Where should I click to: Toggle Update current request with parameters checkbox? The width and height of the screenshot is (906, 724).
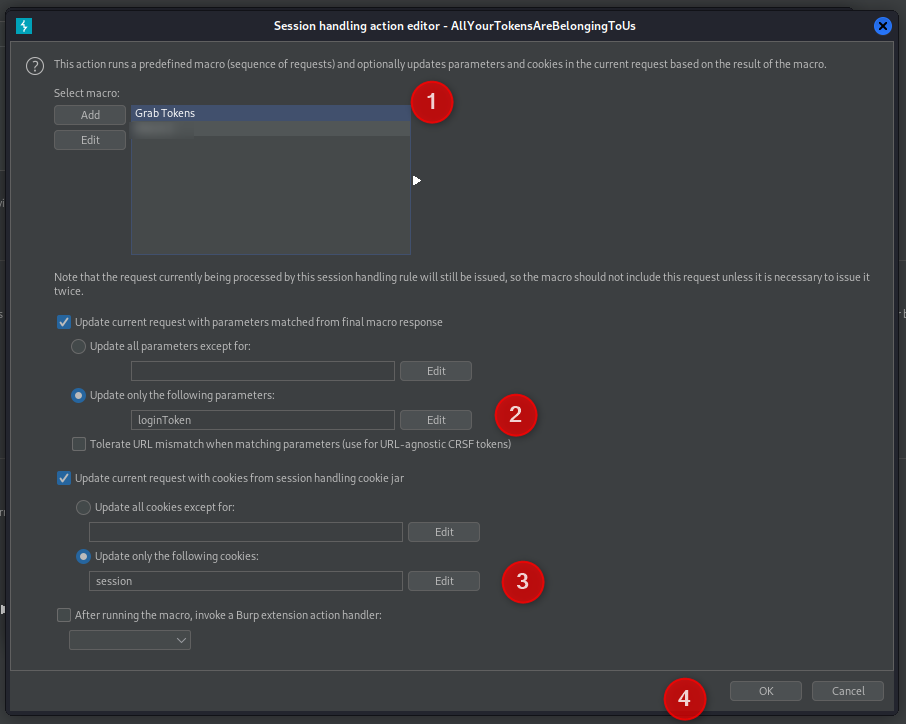tap(64, 322)
